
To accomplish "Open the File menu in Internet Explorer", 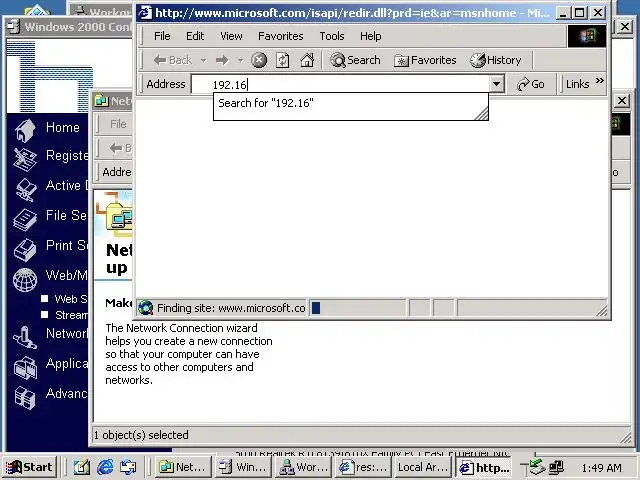I will coord(162,36).
